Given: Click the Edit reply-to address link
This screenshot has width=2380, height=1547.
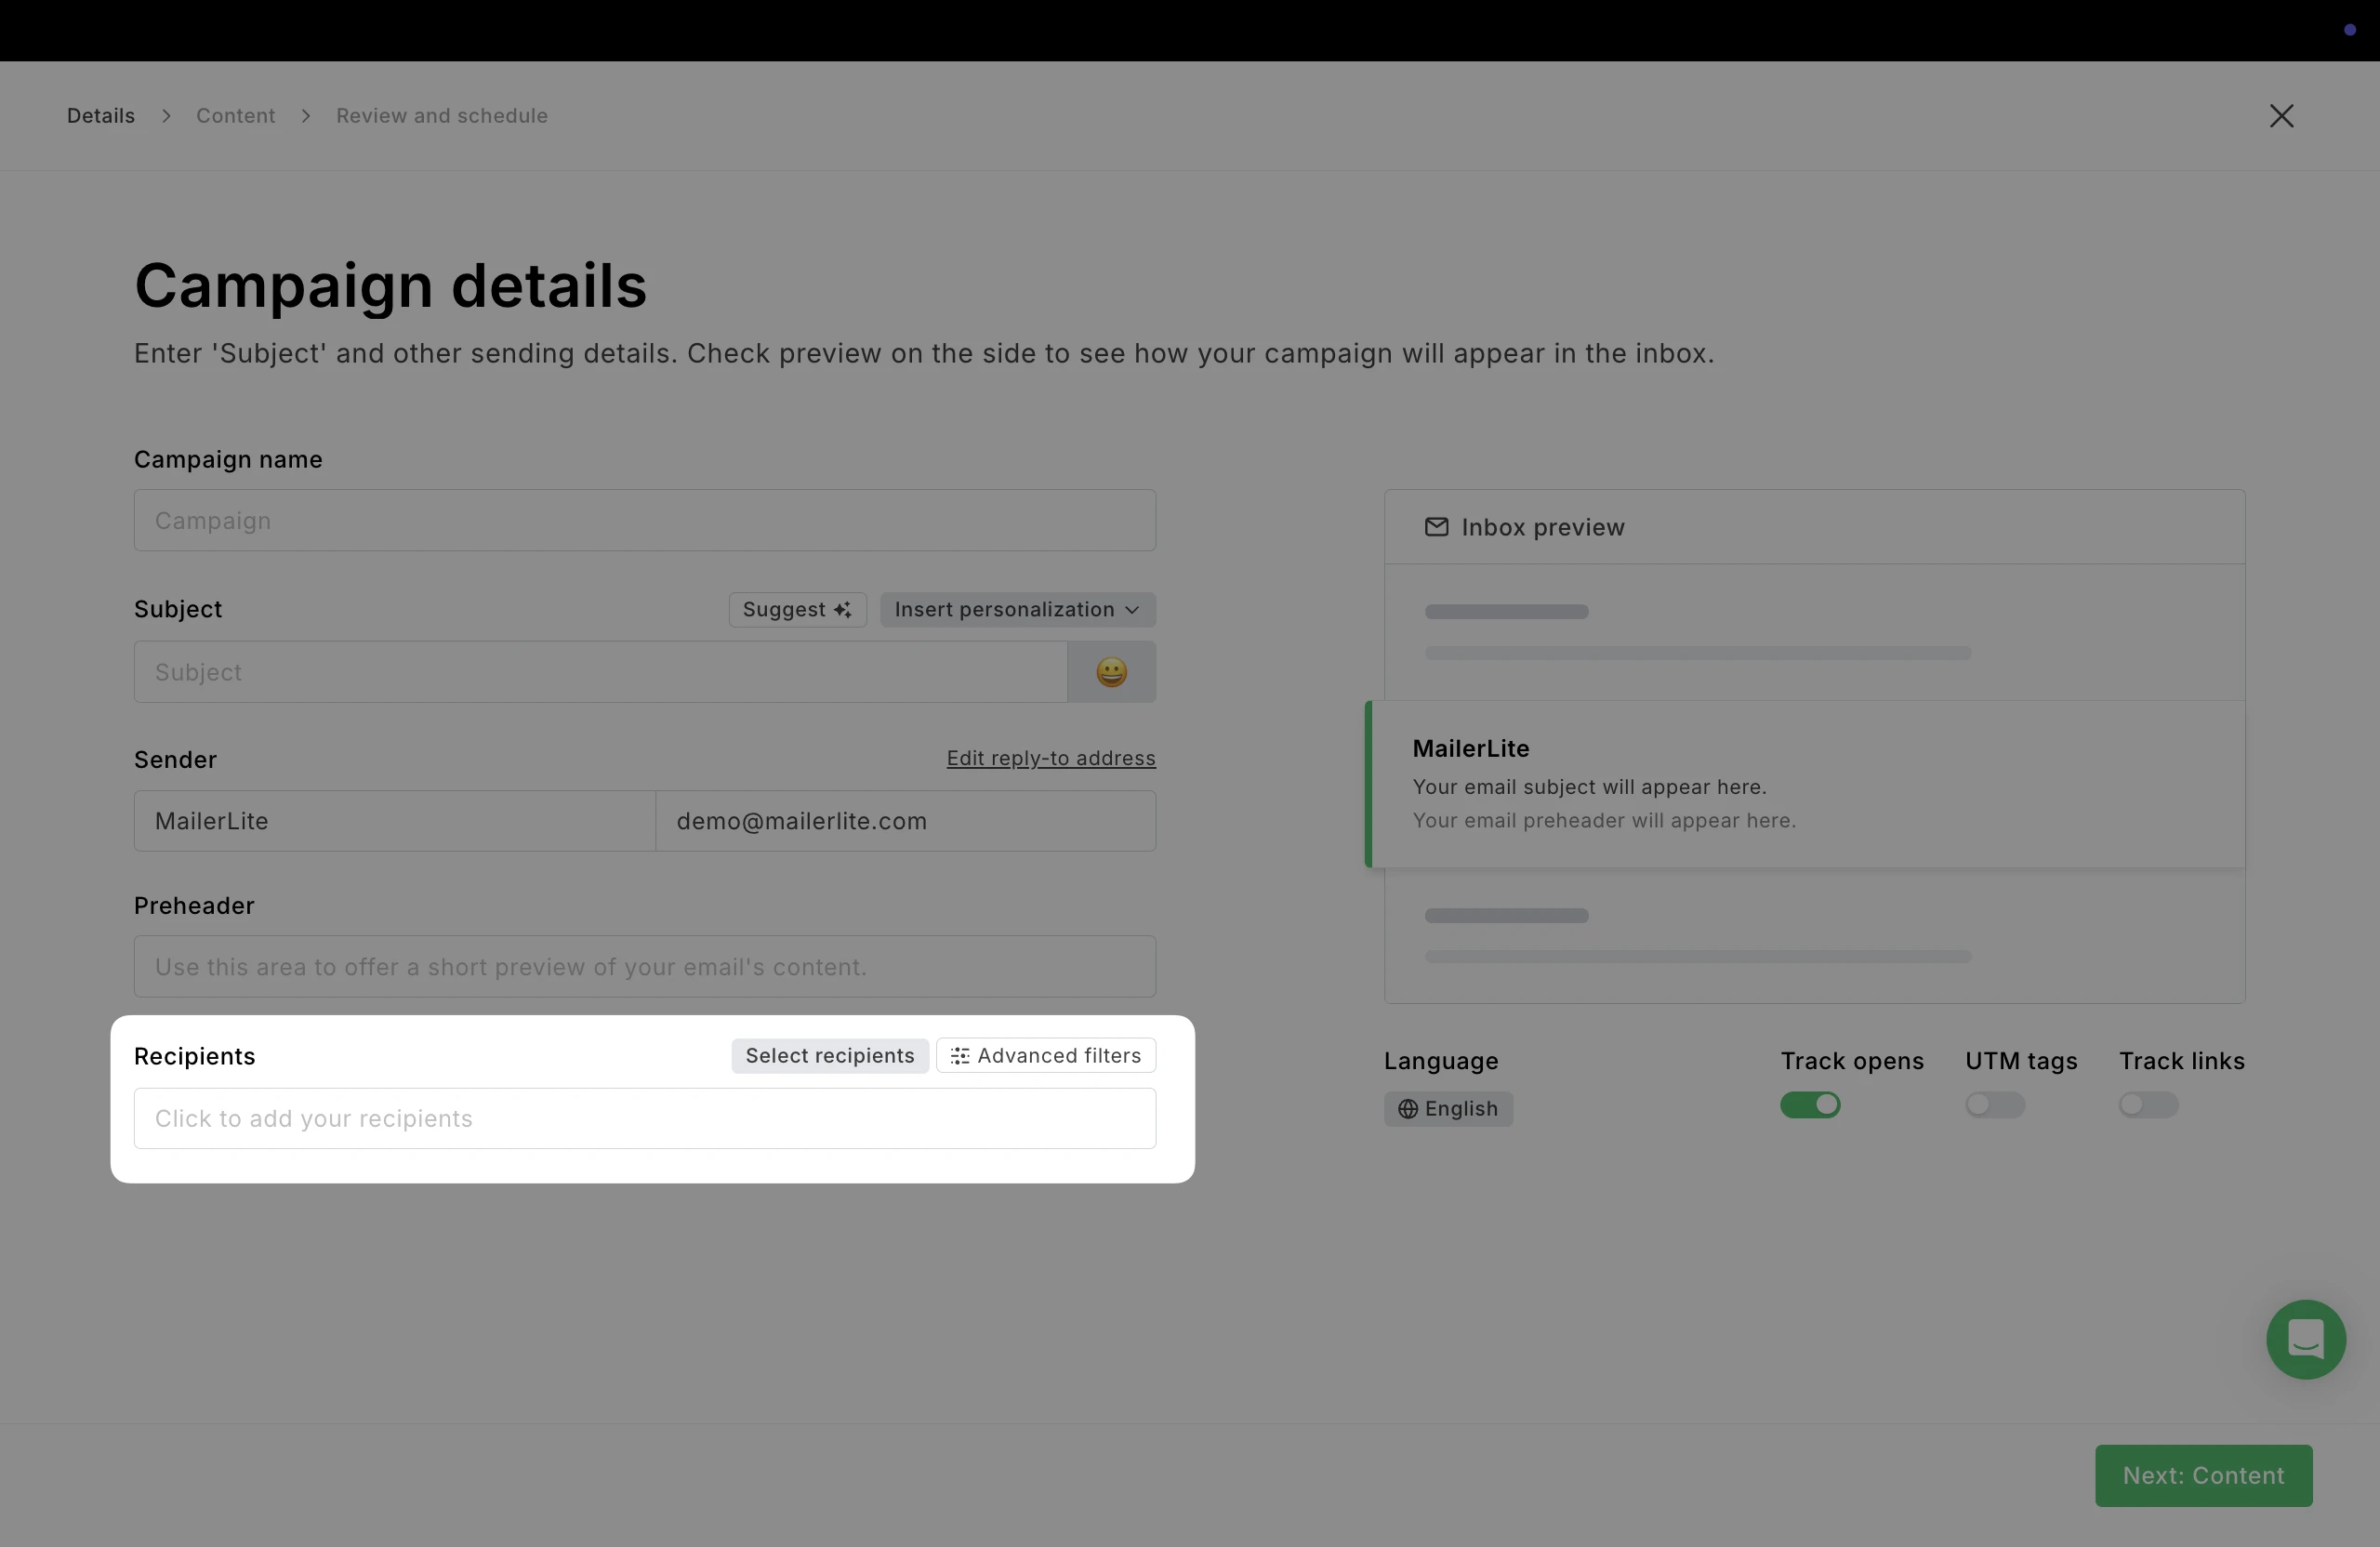Looking at the screenshot, I should click(1050, 758).
